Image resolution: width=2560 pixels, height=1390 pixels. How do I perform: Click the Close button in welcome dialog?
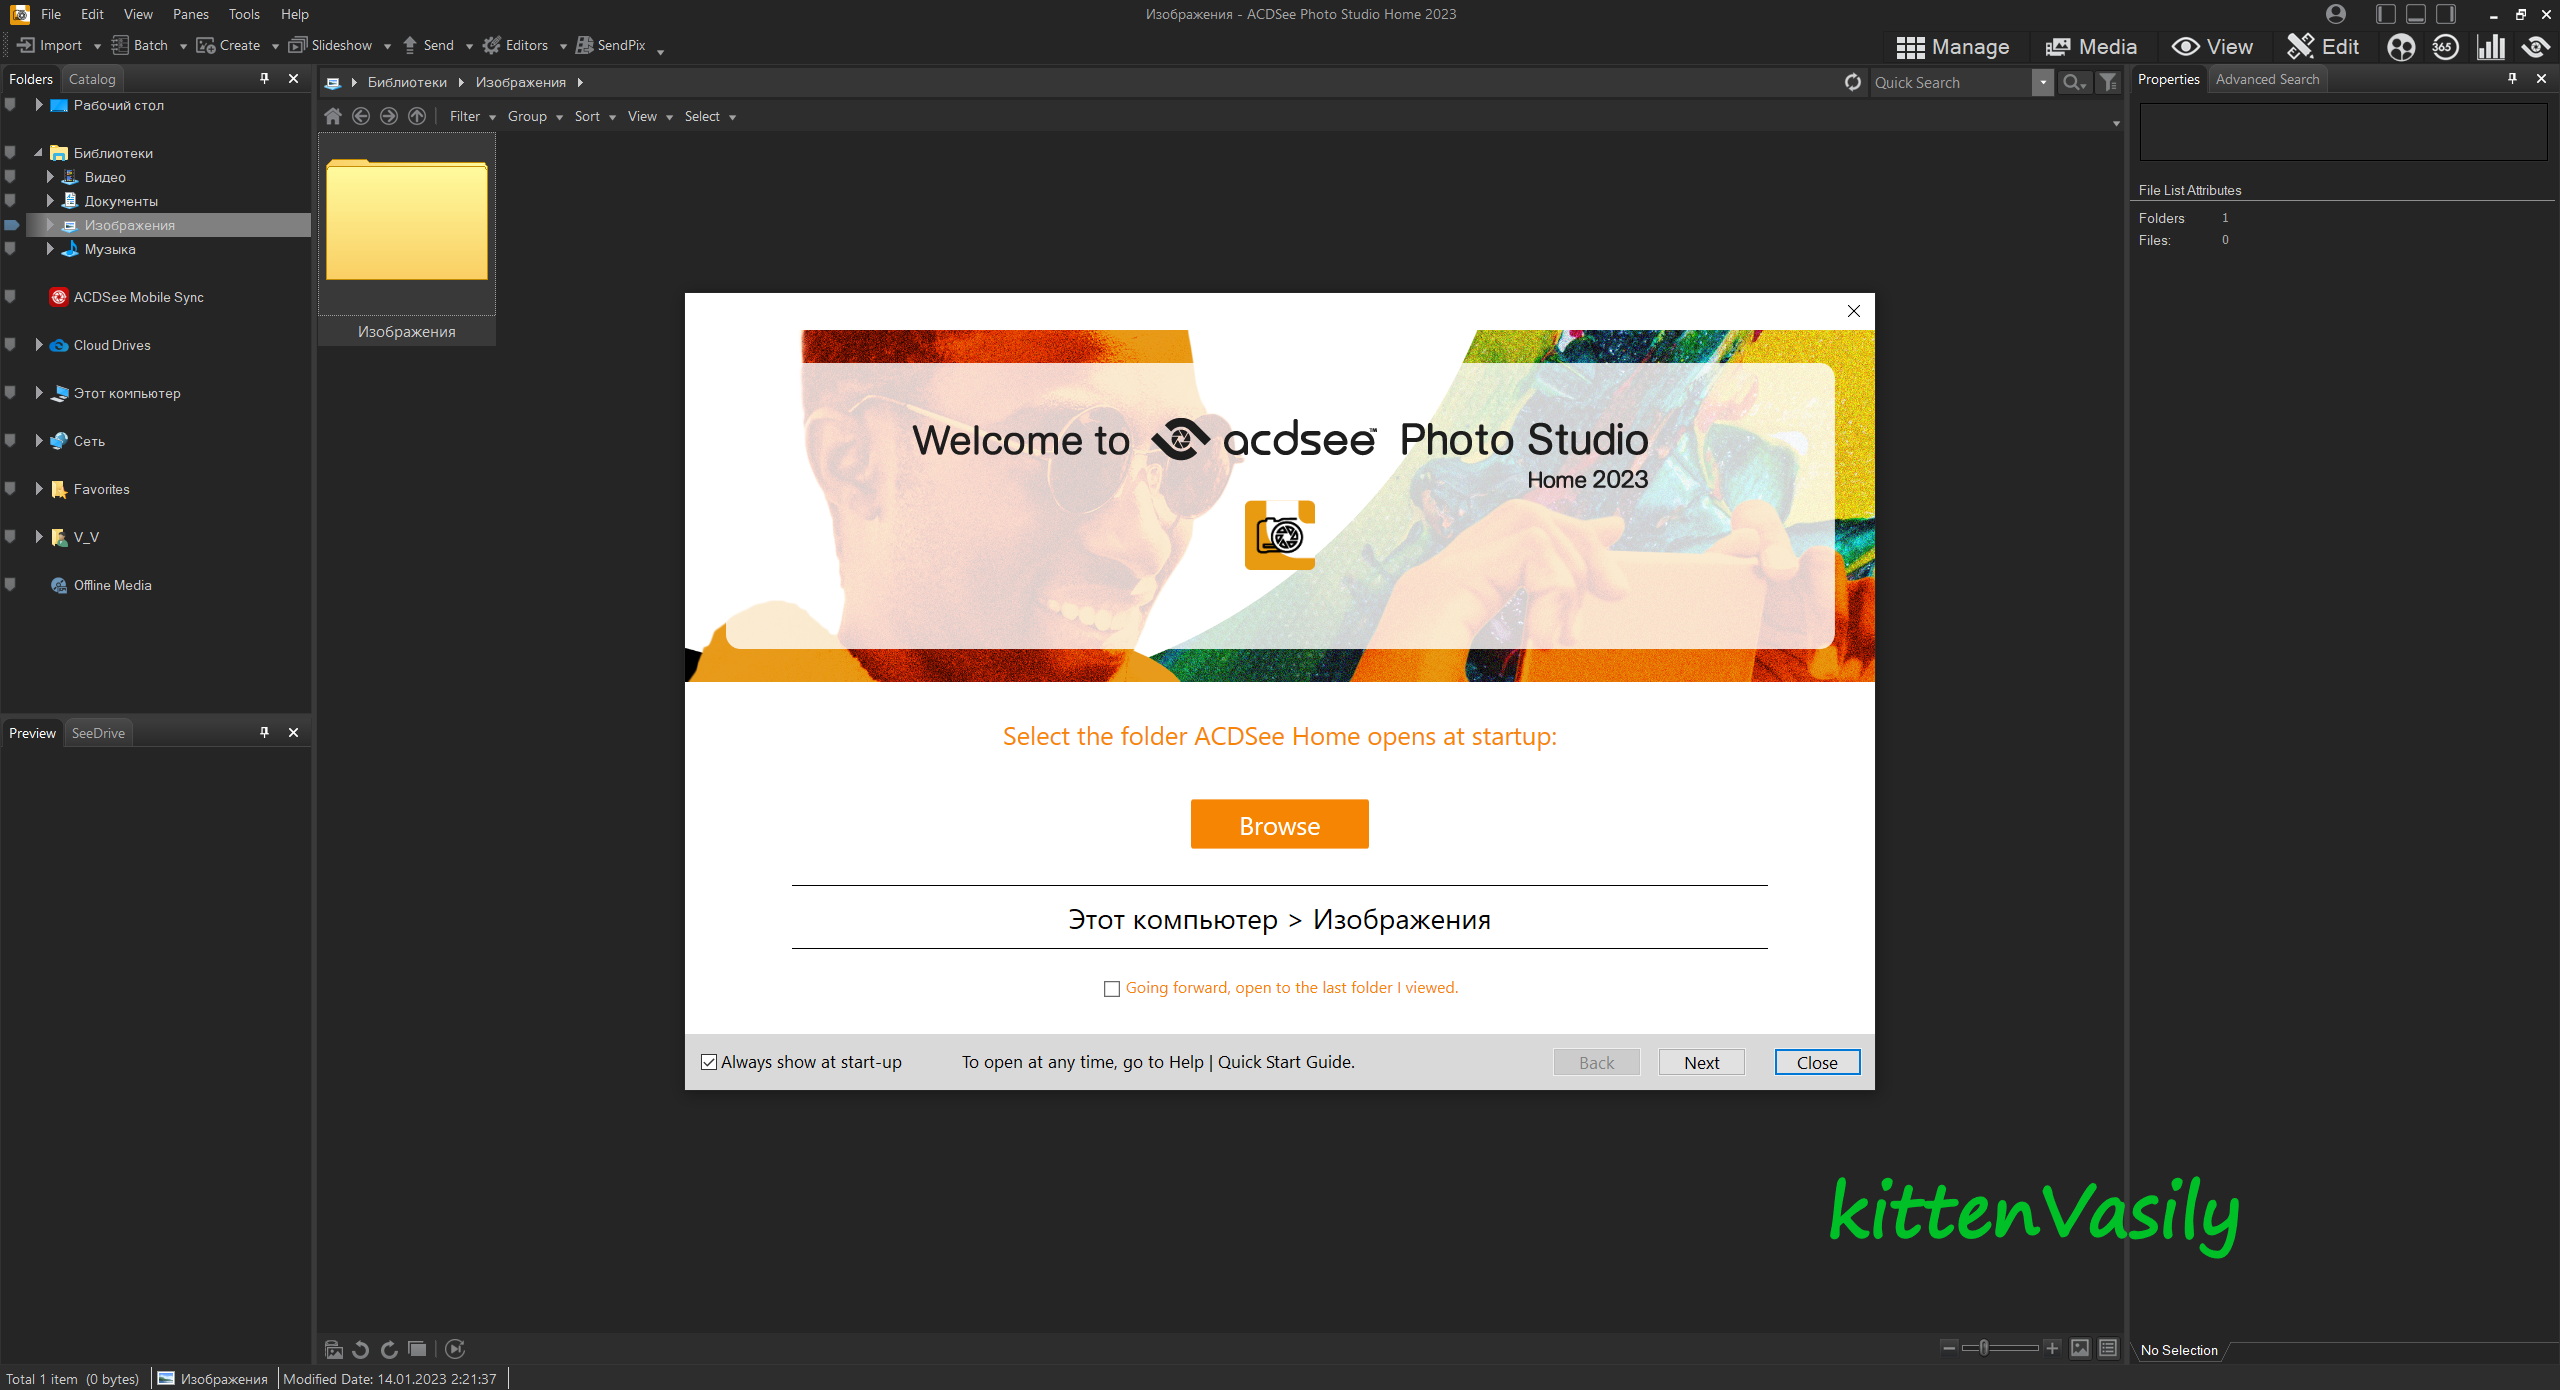click(x=1817, y=1062)
